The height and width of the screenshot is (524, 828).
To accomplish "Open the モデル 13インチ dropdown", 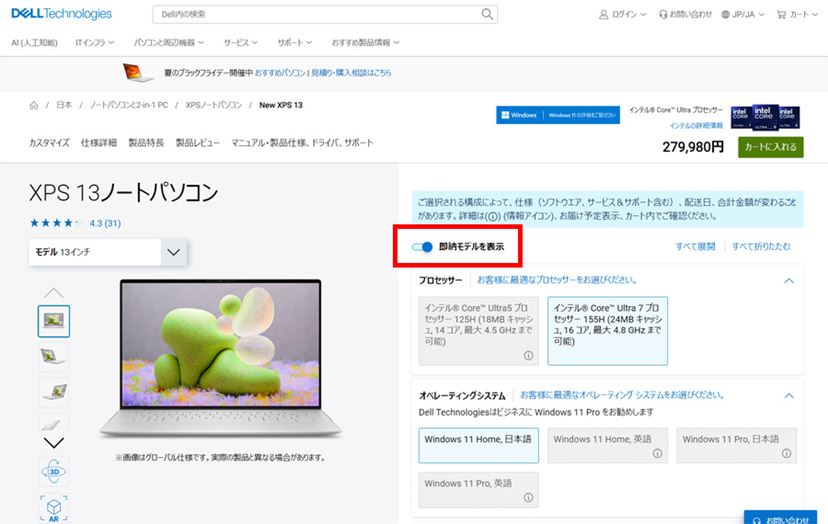I will tap(108, 252).
